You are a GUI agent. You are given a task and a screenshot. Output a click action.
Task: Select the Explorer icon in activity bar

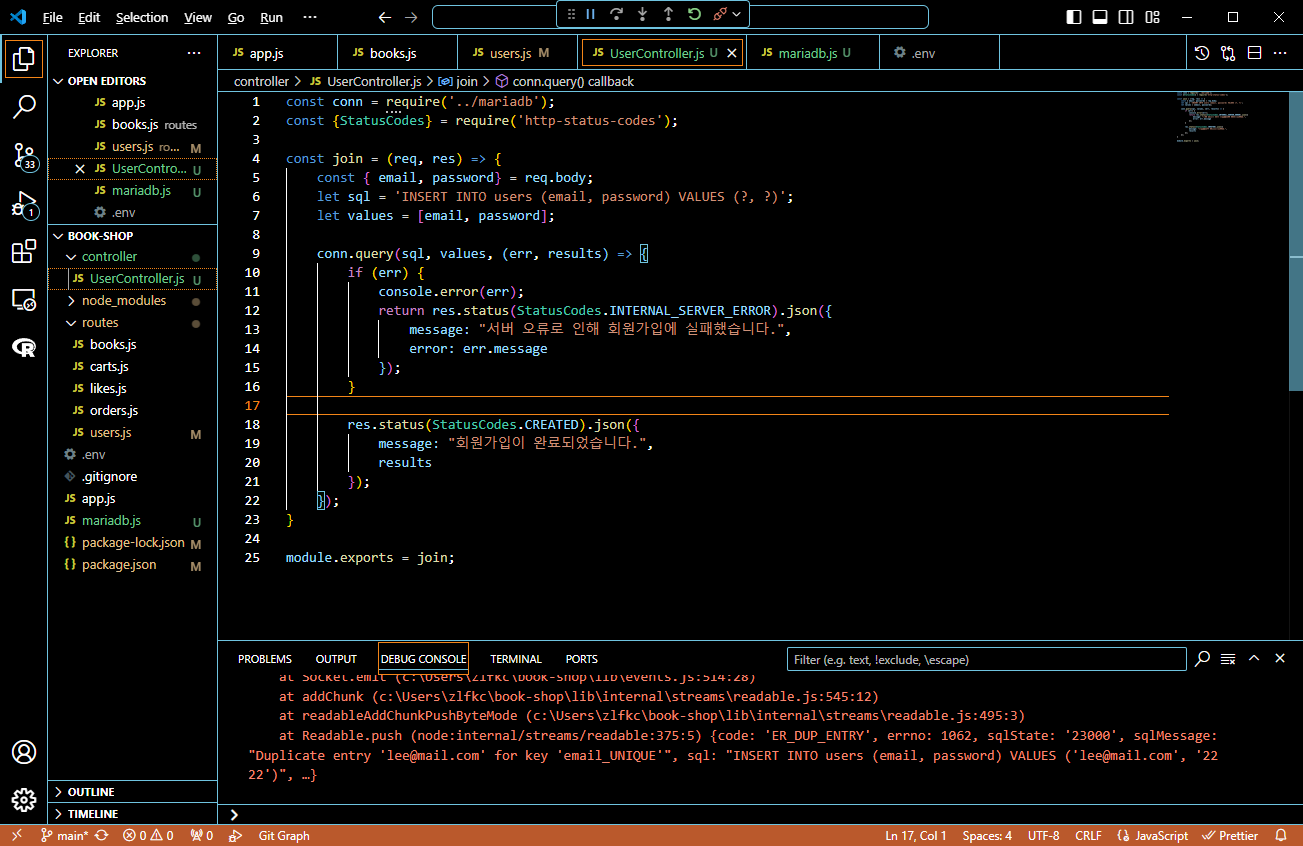[24, 59]
